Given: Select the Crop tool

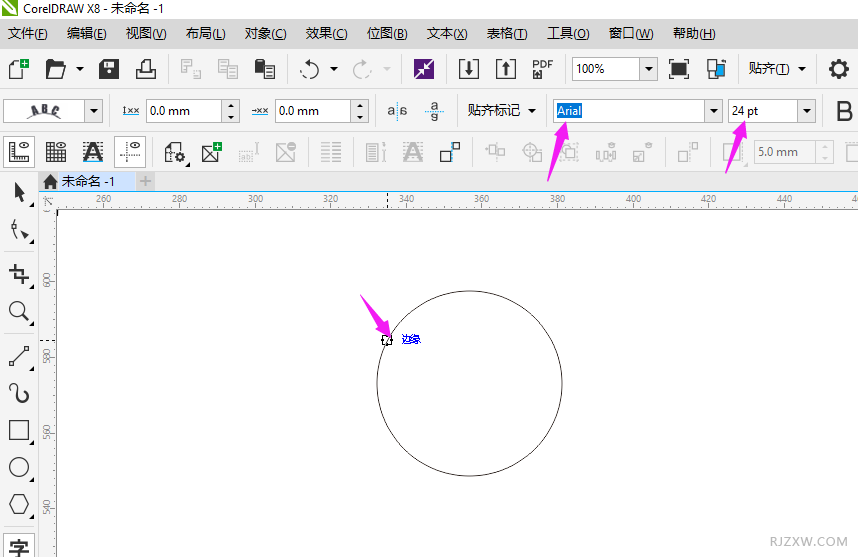Looking at the screenshot, I should tap(19, 274).
